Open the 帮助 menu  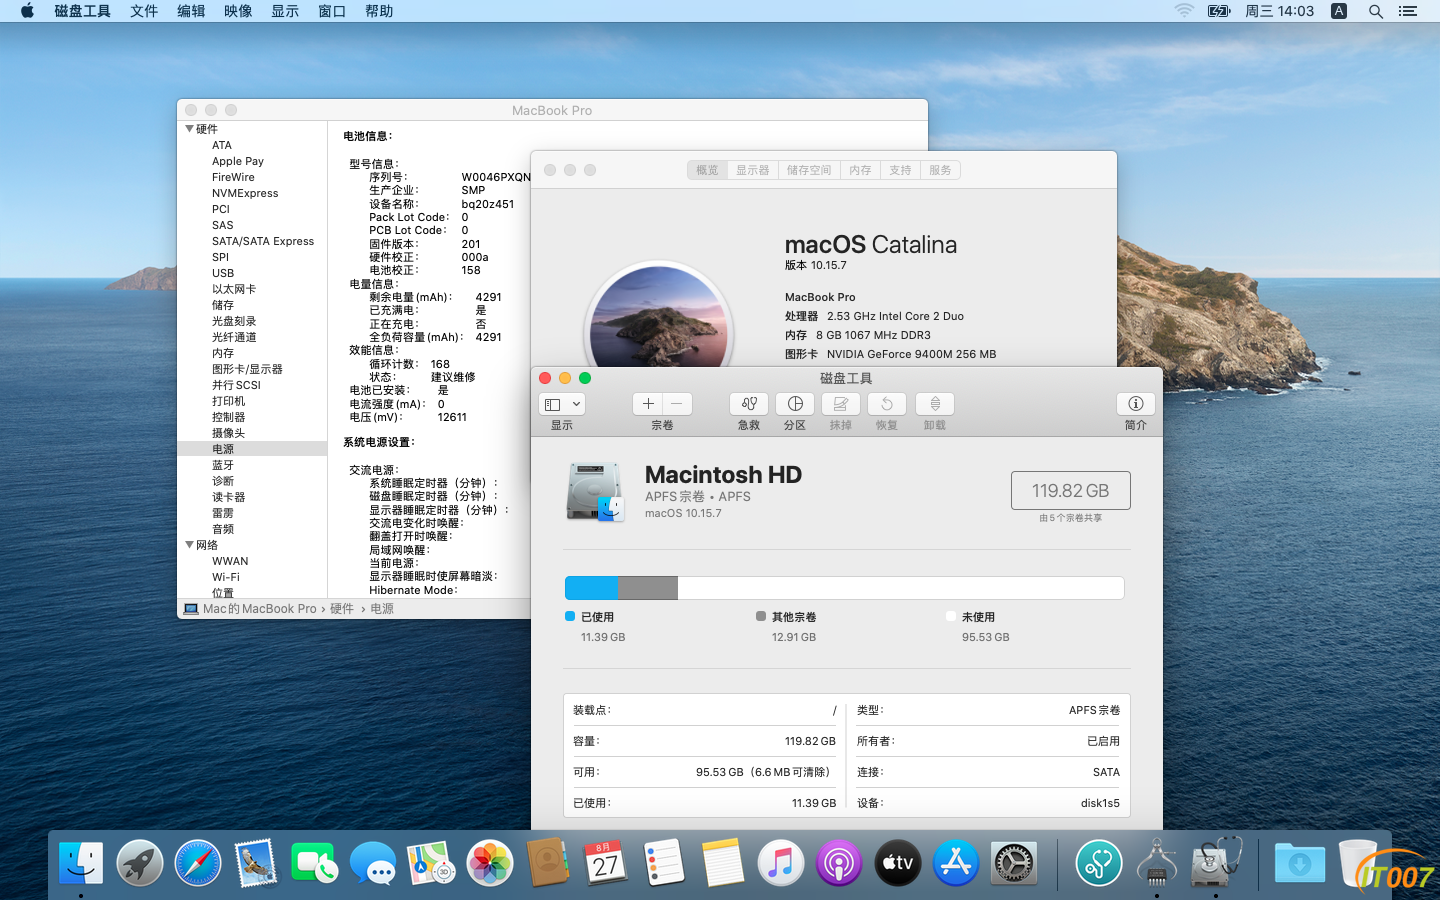[x=379, y=11]
